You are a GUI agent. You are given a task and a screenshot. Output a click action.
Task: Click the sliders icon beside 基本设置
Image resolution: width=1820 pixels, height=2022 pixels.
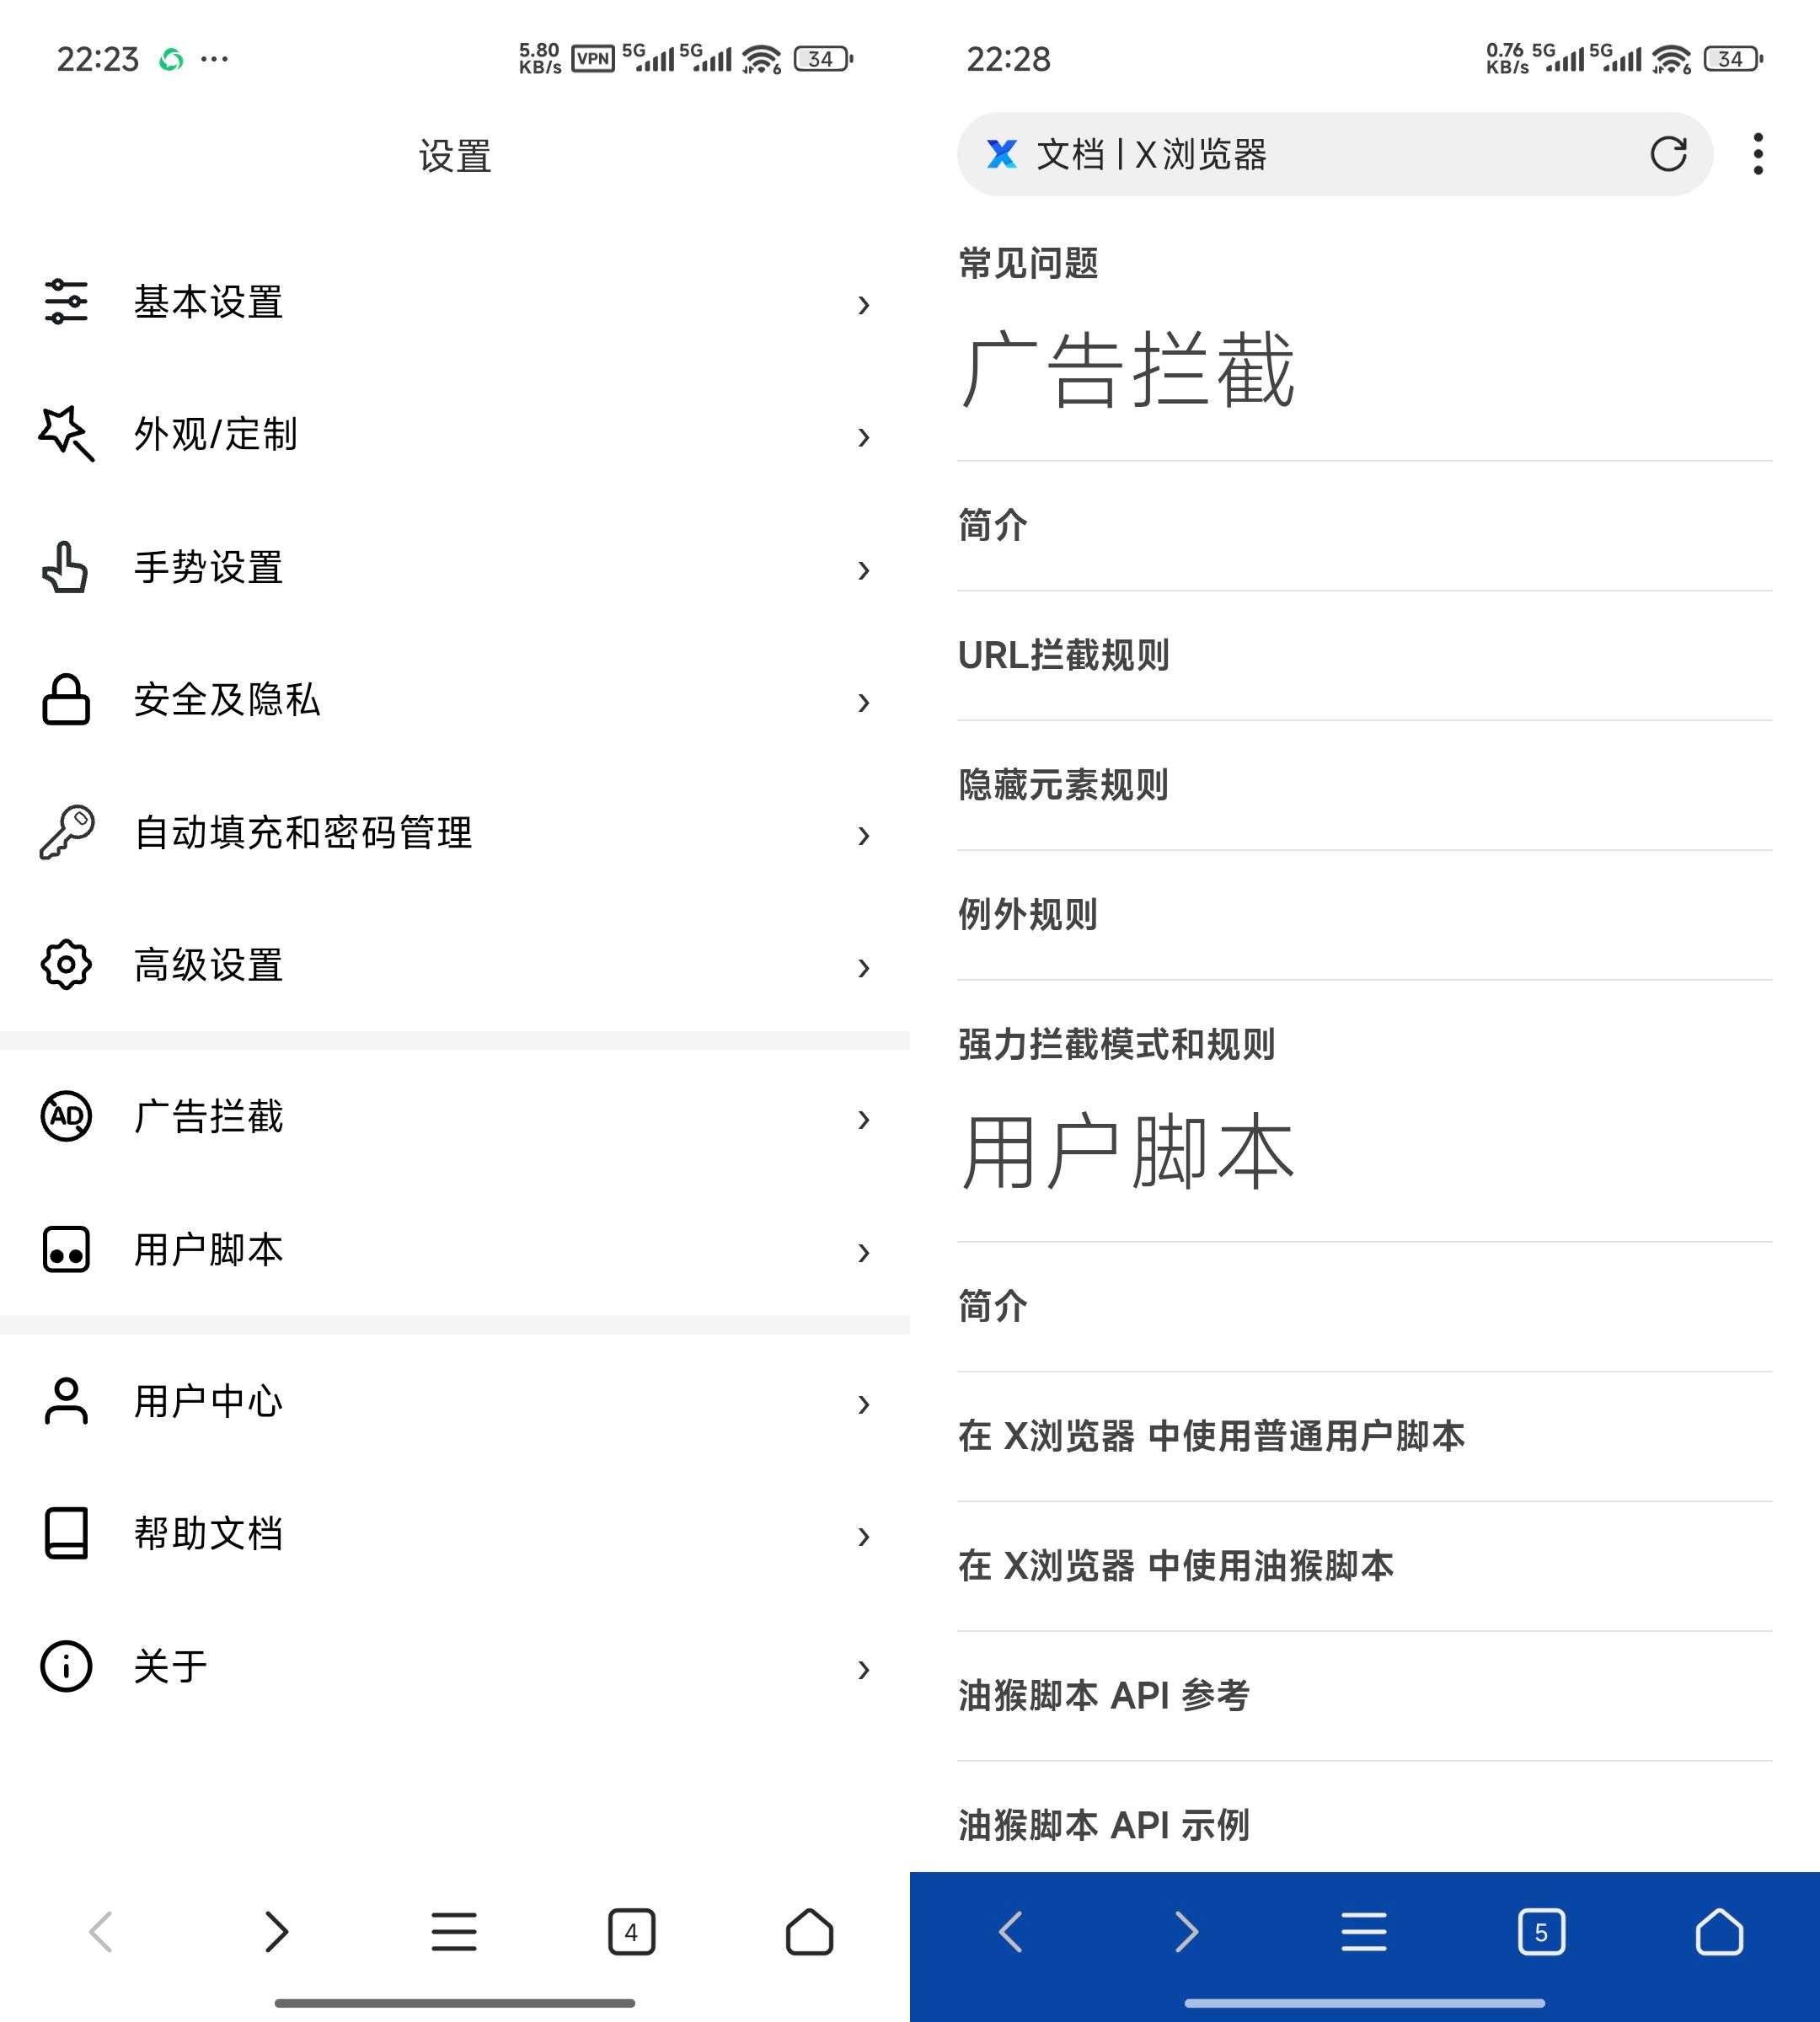point(66,302)
